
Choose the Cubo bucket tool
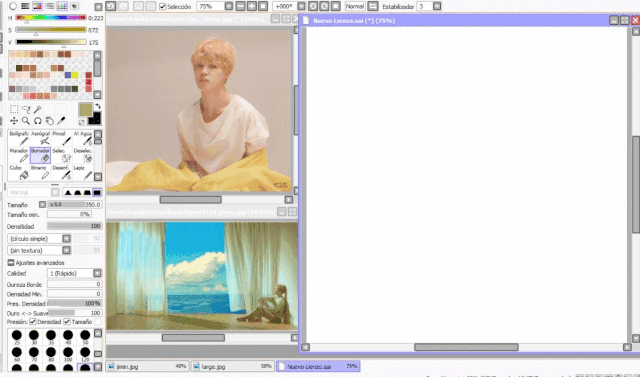pyautogui.click(x=18, y=173)
